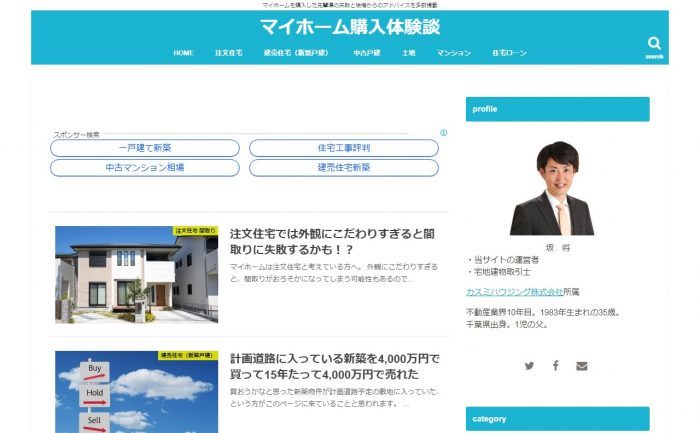Viewport: 700px width, 433px height.
Task: Open マンション navigation item
Action: click(454, 52)
